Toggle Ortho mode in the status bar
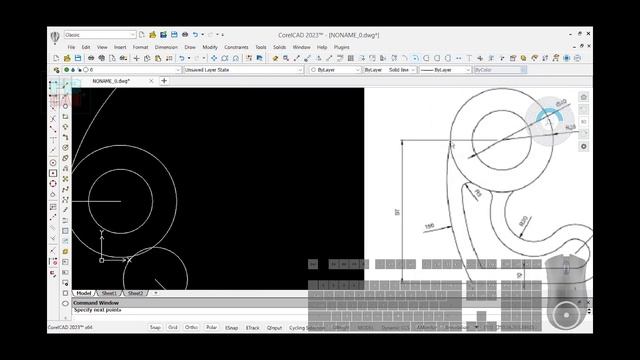 click(191, 327)
